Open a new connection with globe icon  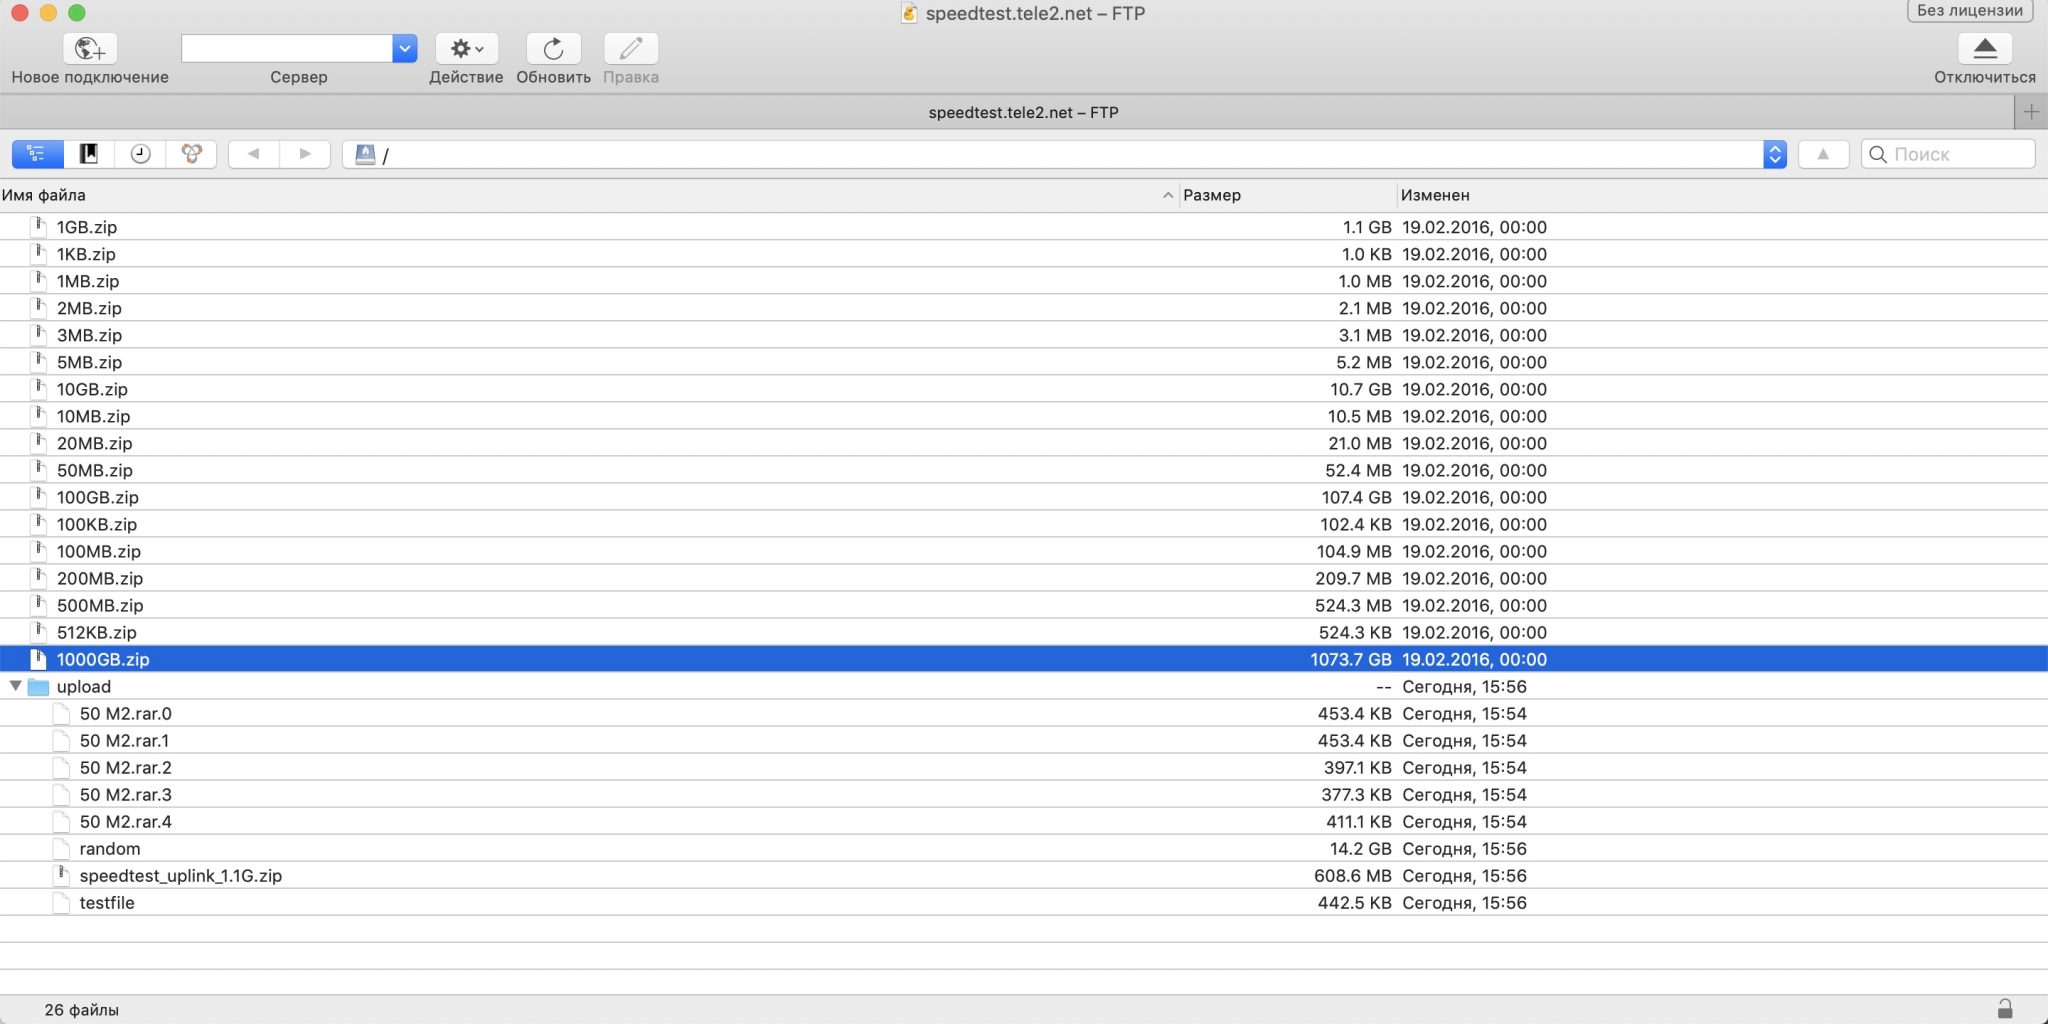(90, 48)
